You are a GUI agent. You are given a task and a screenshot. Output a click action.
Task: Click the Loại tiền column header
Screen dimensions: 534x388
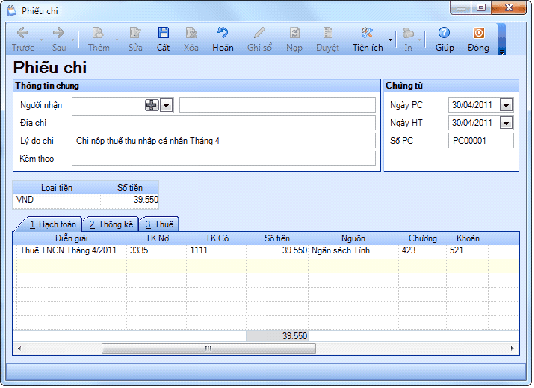57,188
